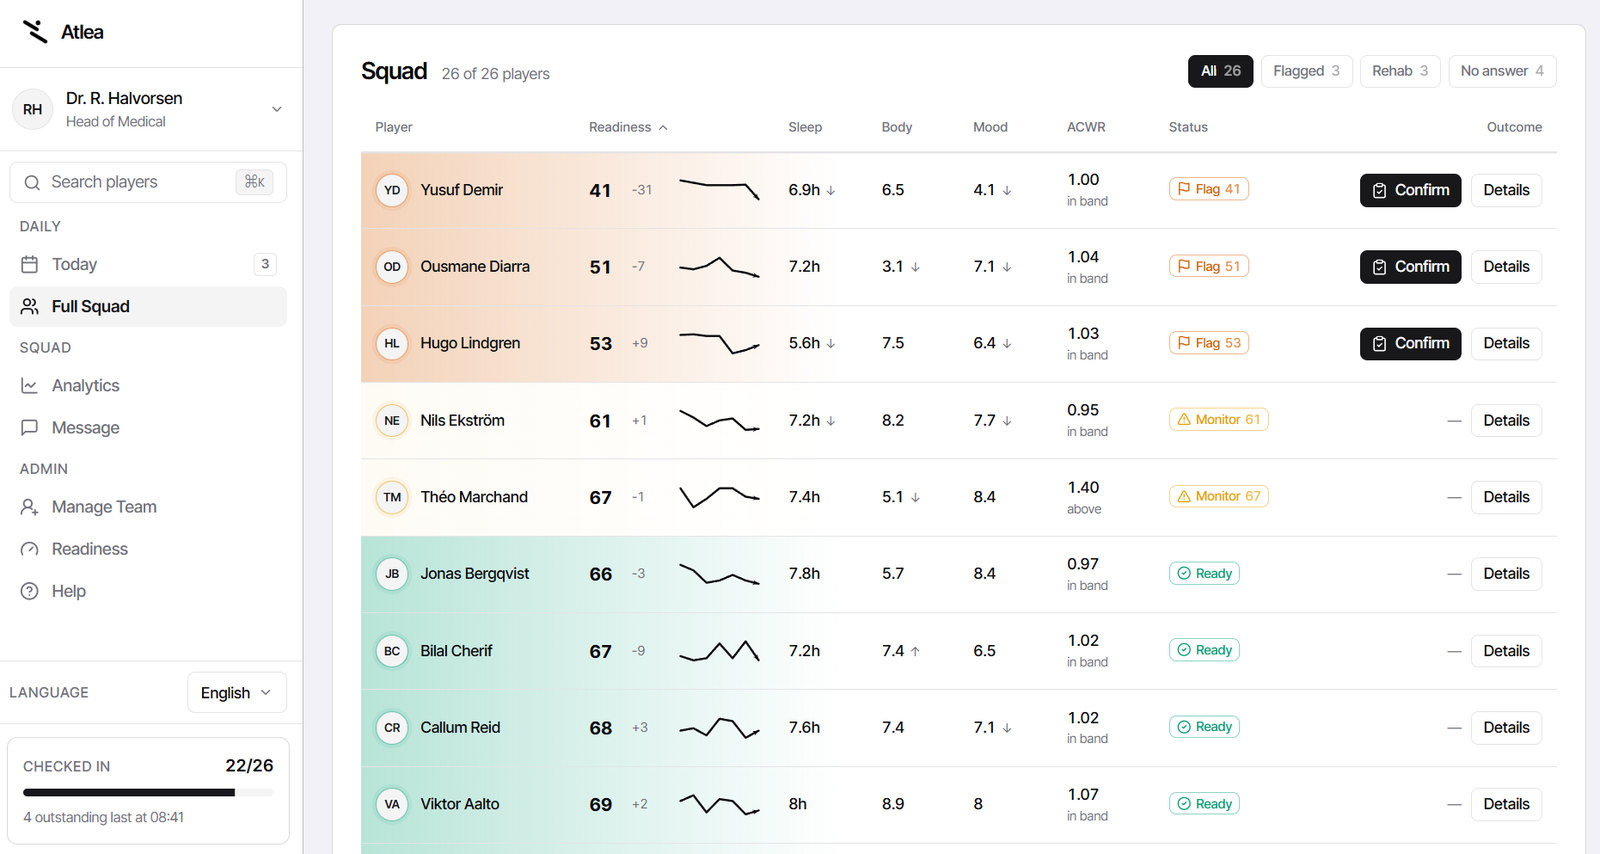
Task: Expand Dr. R. Halvorsen account chevron
Action: [x=277, y=109]
